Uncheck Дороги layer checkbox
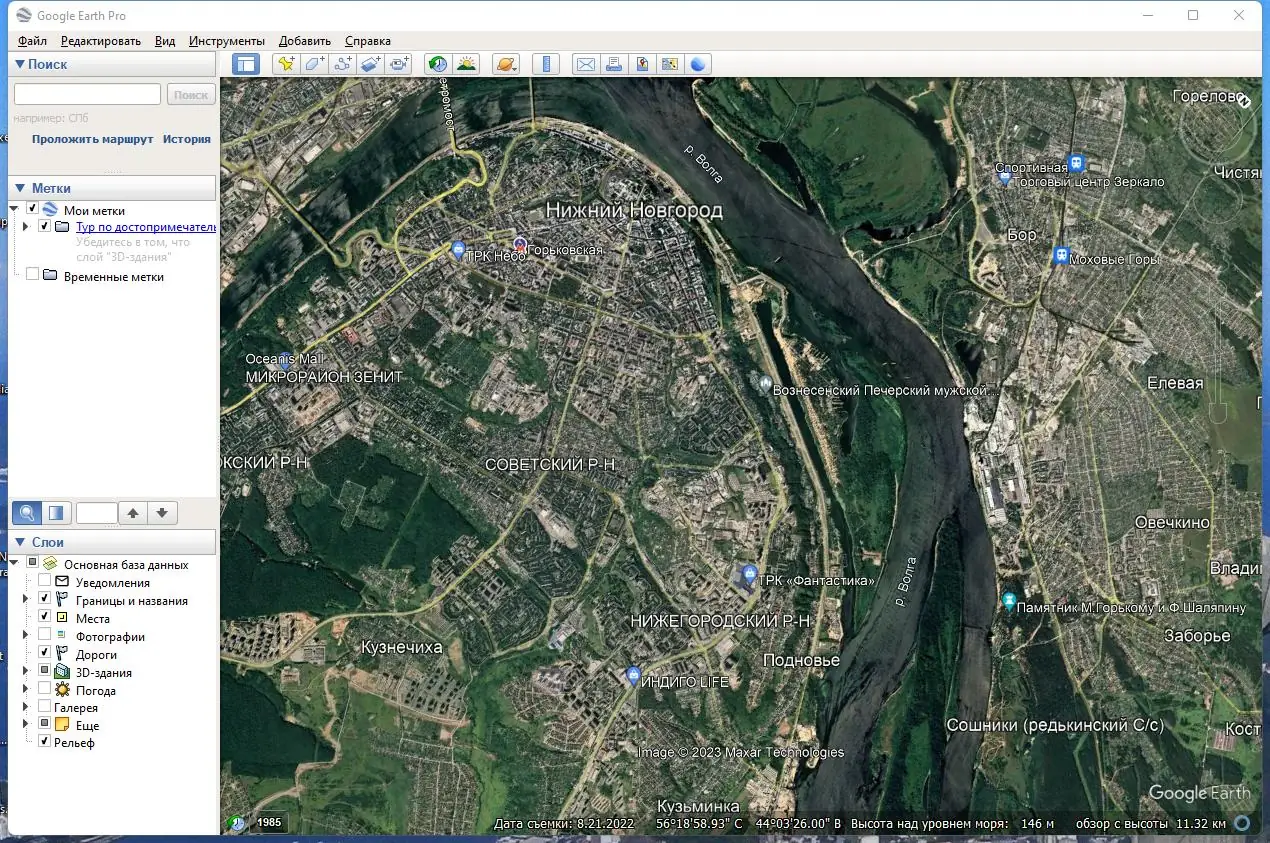This screenshot has width=1270, height=843. click(x=44, y=654)
